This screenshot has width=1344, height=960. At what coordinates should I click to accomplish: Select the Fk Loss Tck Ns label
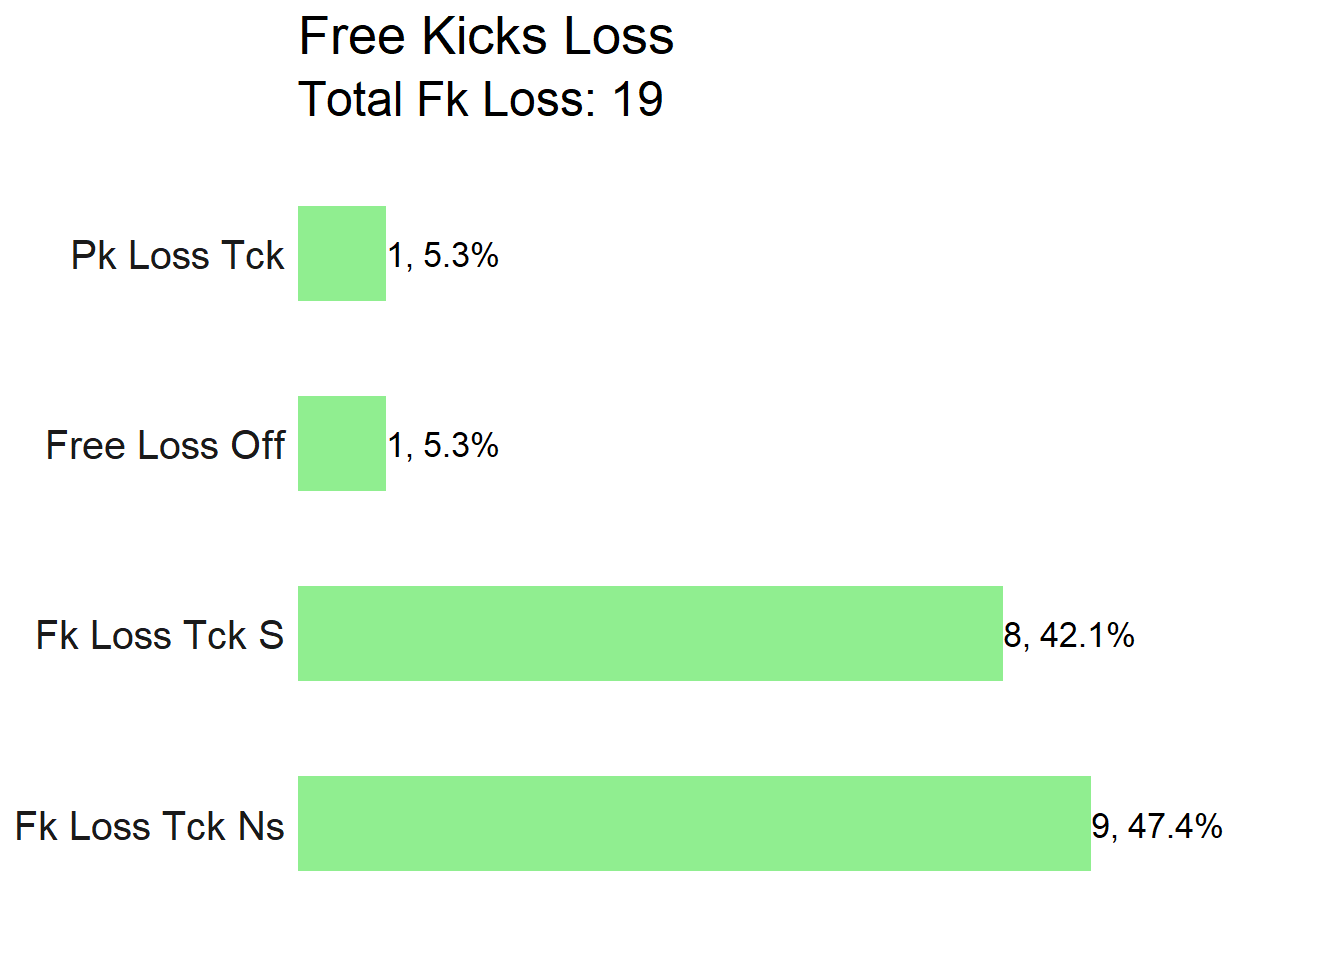(x=150, y=826)
